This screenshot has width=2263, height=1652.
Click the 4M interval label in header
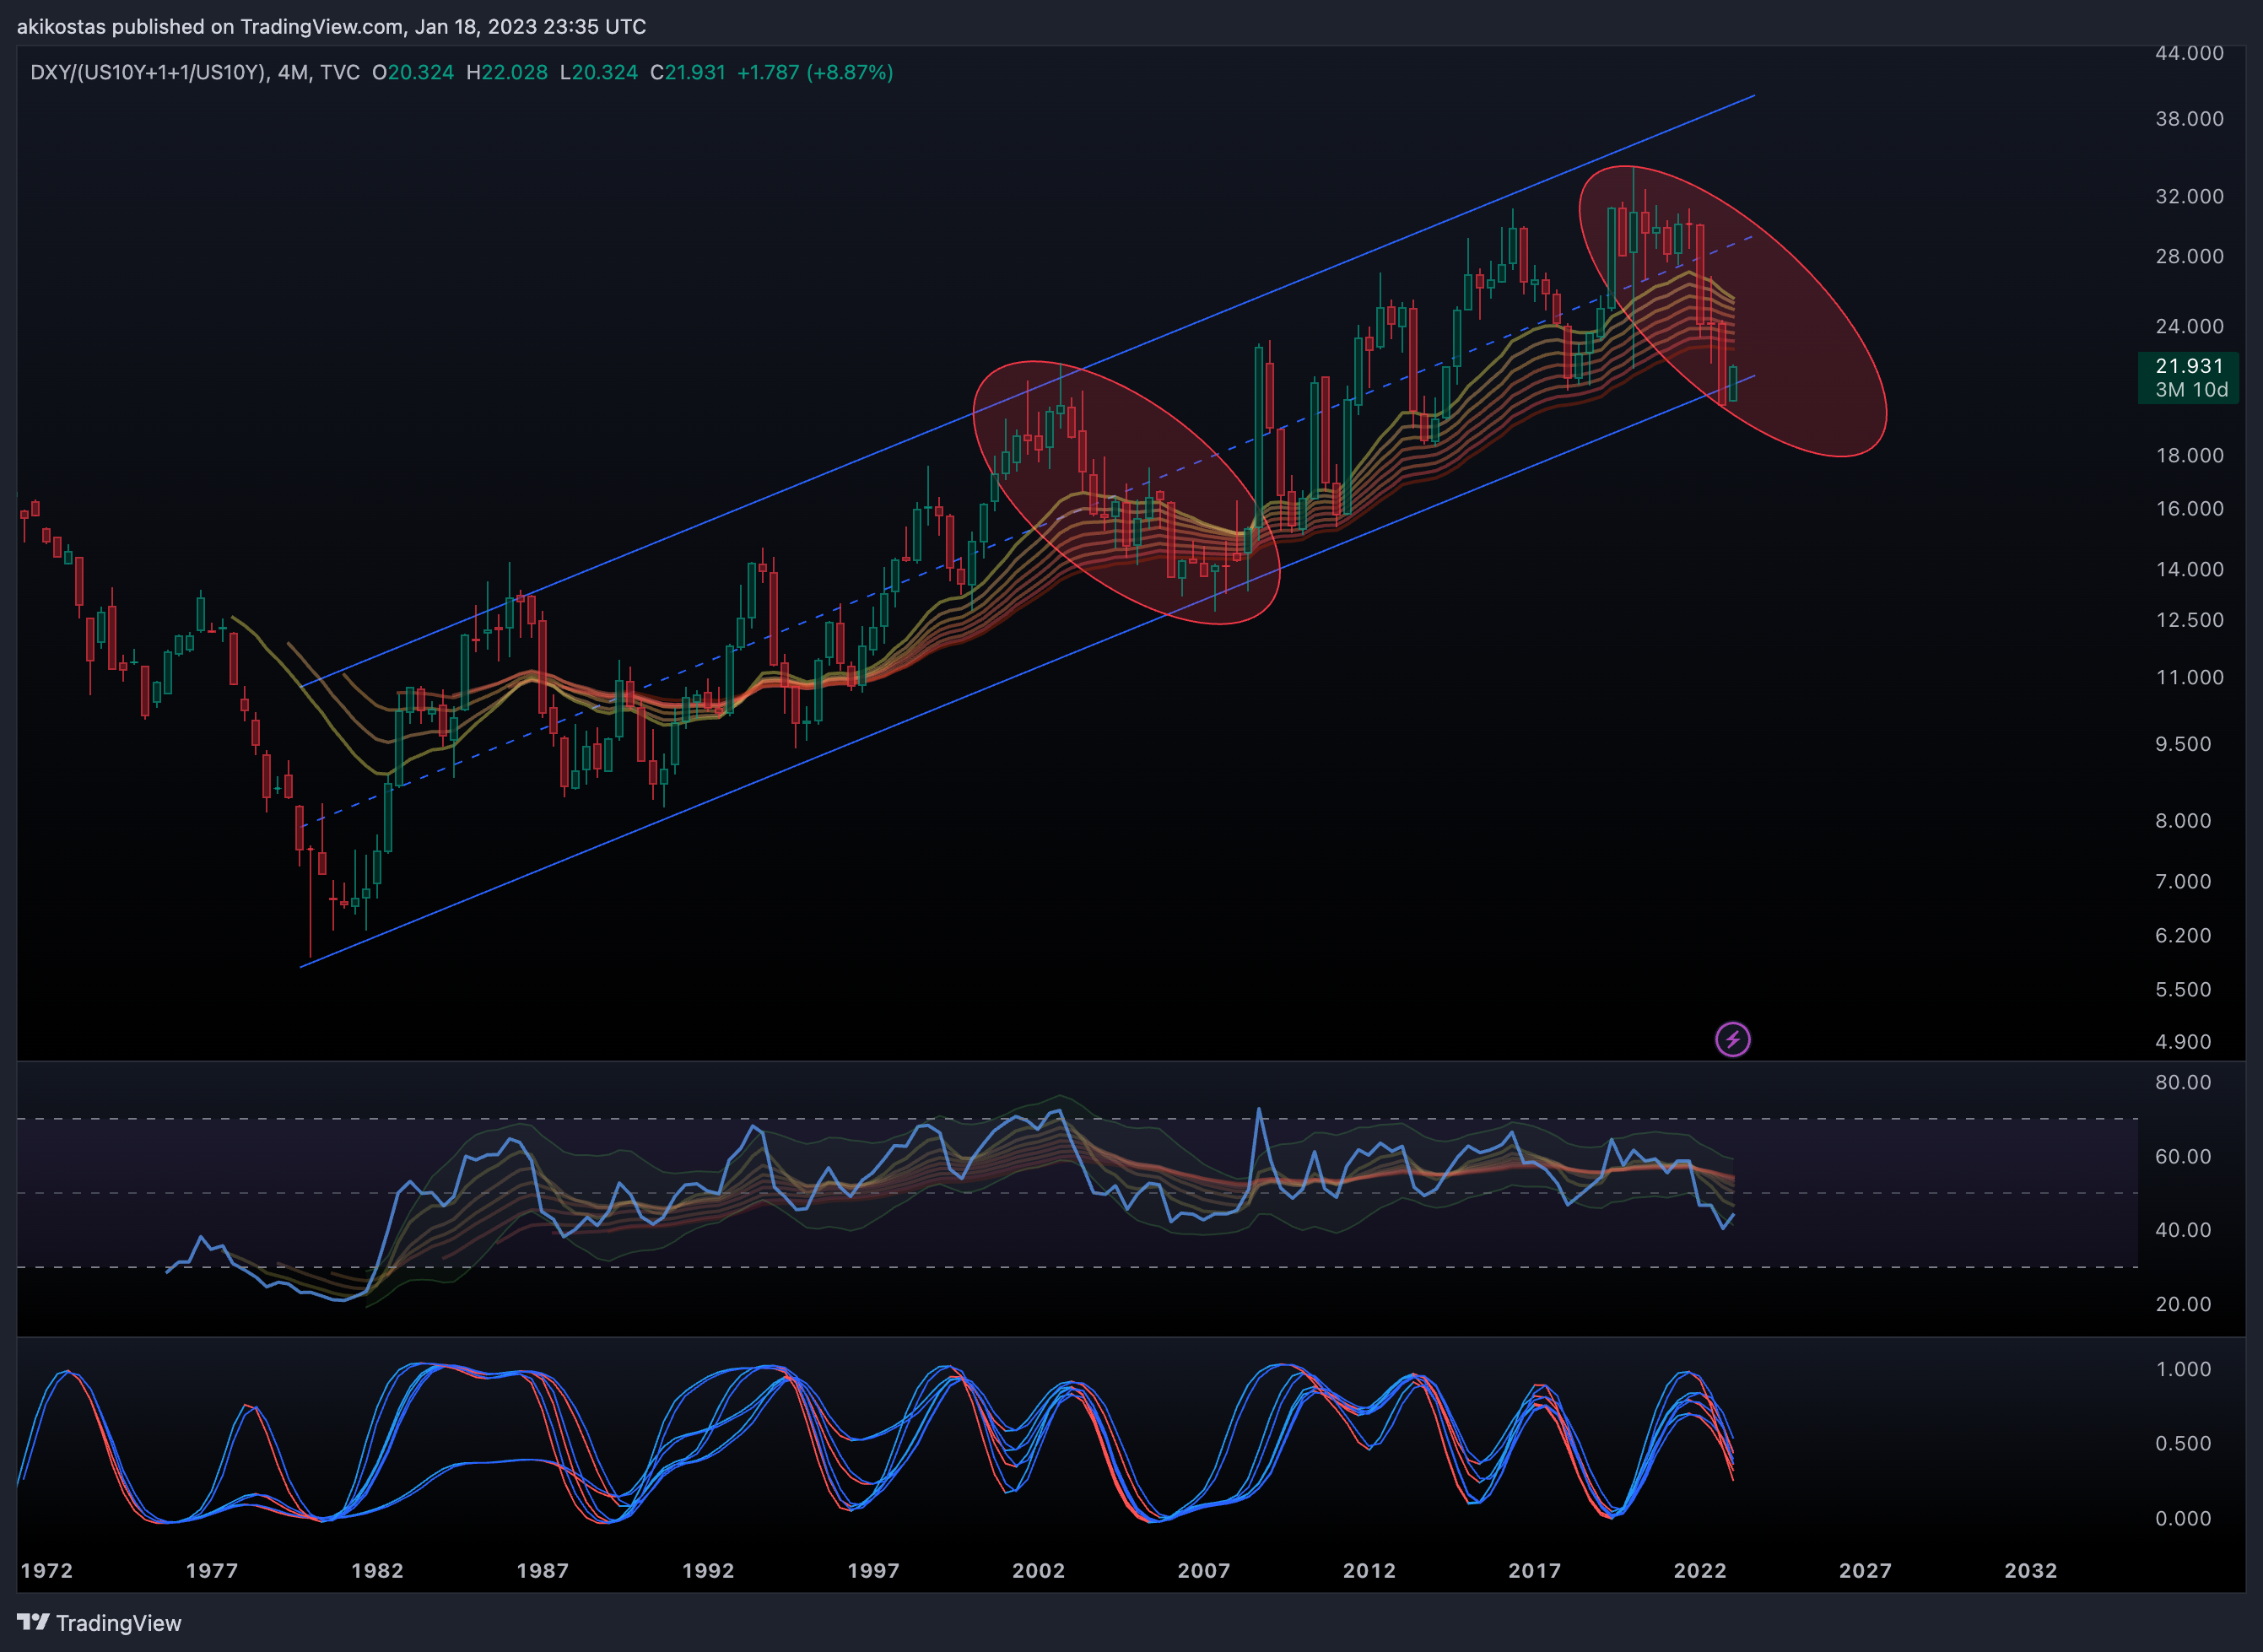click(293, 72)
